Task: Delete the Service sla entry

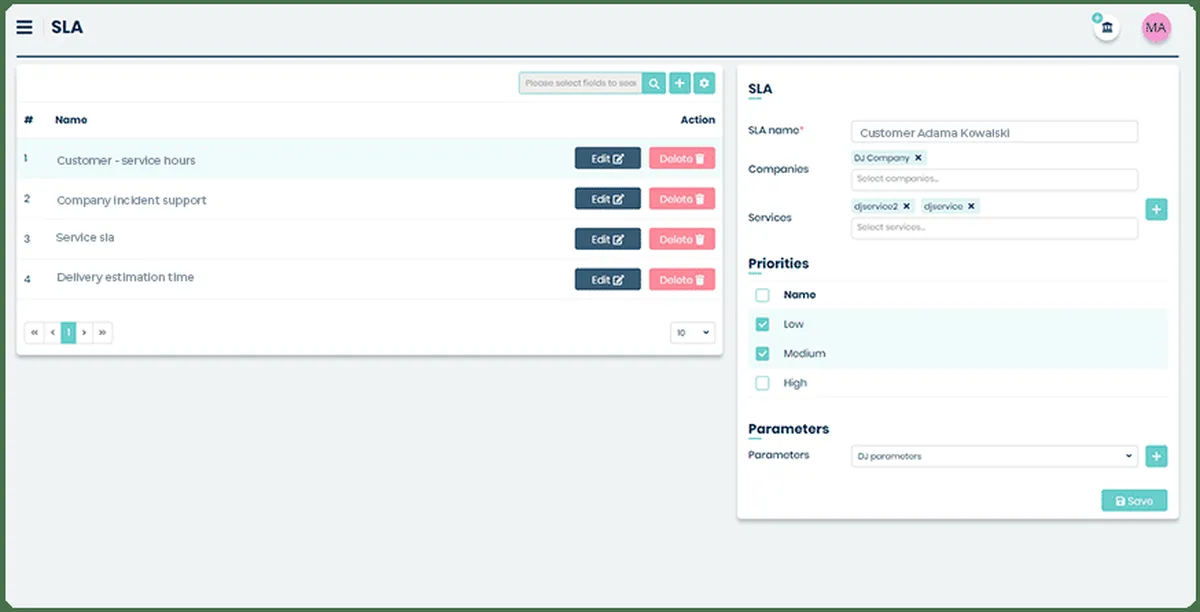Action: 682,239
